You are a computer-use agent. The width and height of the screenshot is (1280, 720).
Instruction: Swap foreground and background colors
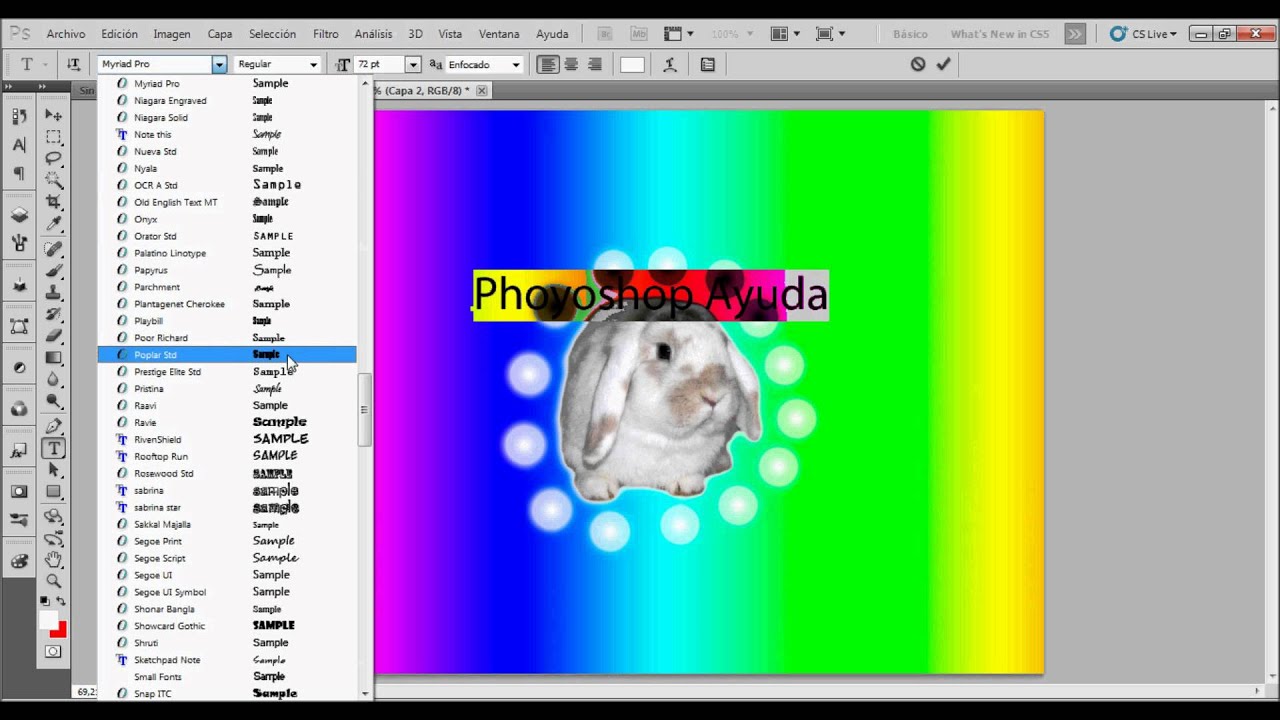61,601
